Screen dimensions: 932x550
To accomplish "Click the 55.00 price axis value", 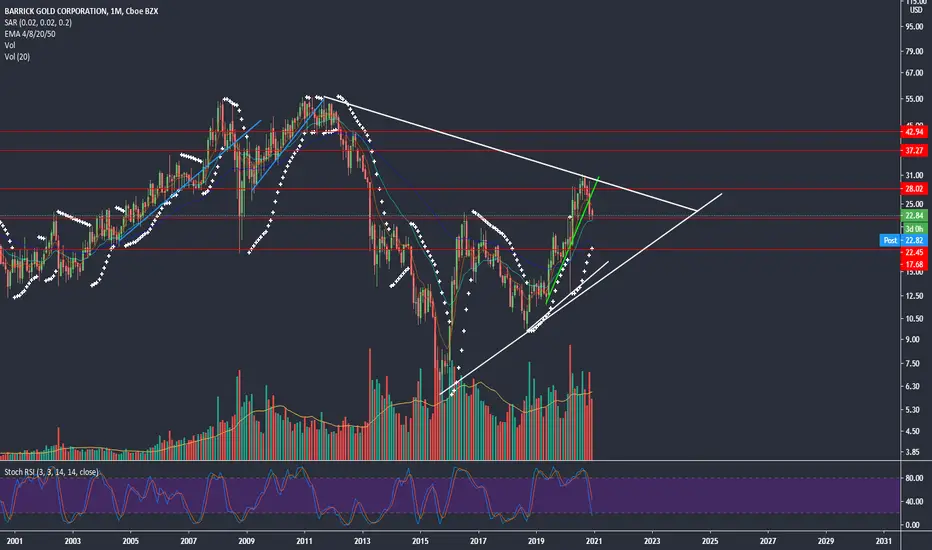I will click(914, 99).
